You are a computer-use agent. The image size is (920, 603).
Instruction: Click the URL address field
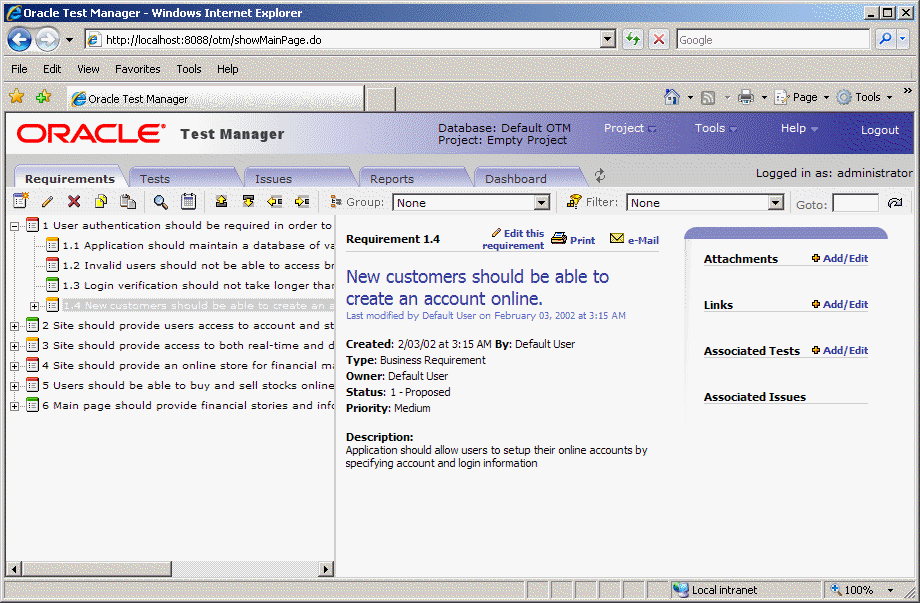(352, 39)
